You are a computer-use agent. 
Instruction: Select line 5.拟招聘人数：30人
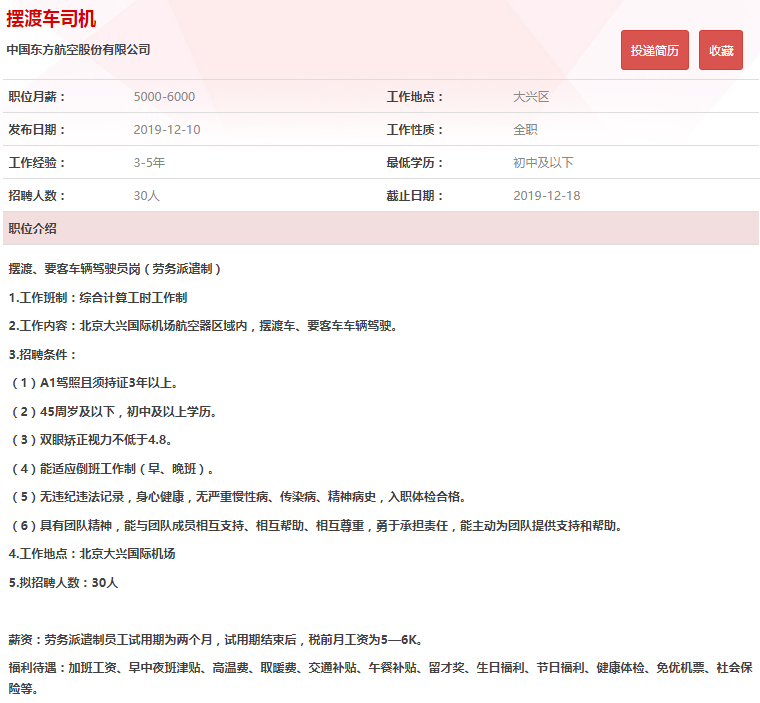(x=63, y=582)
